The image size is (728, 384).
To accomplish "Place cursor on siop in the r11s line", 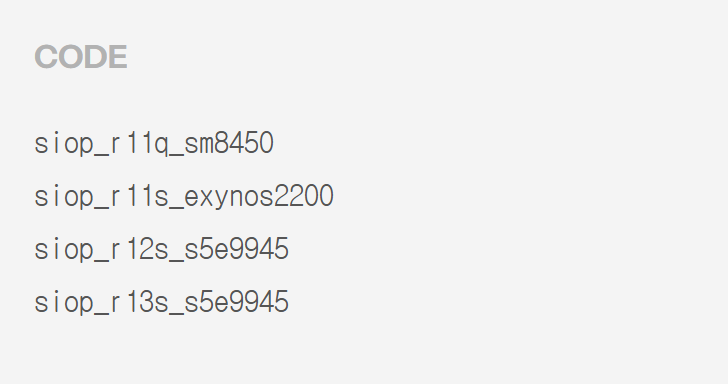I will [64, 196].
